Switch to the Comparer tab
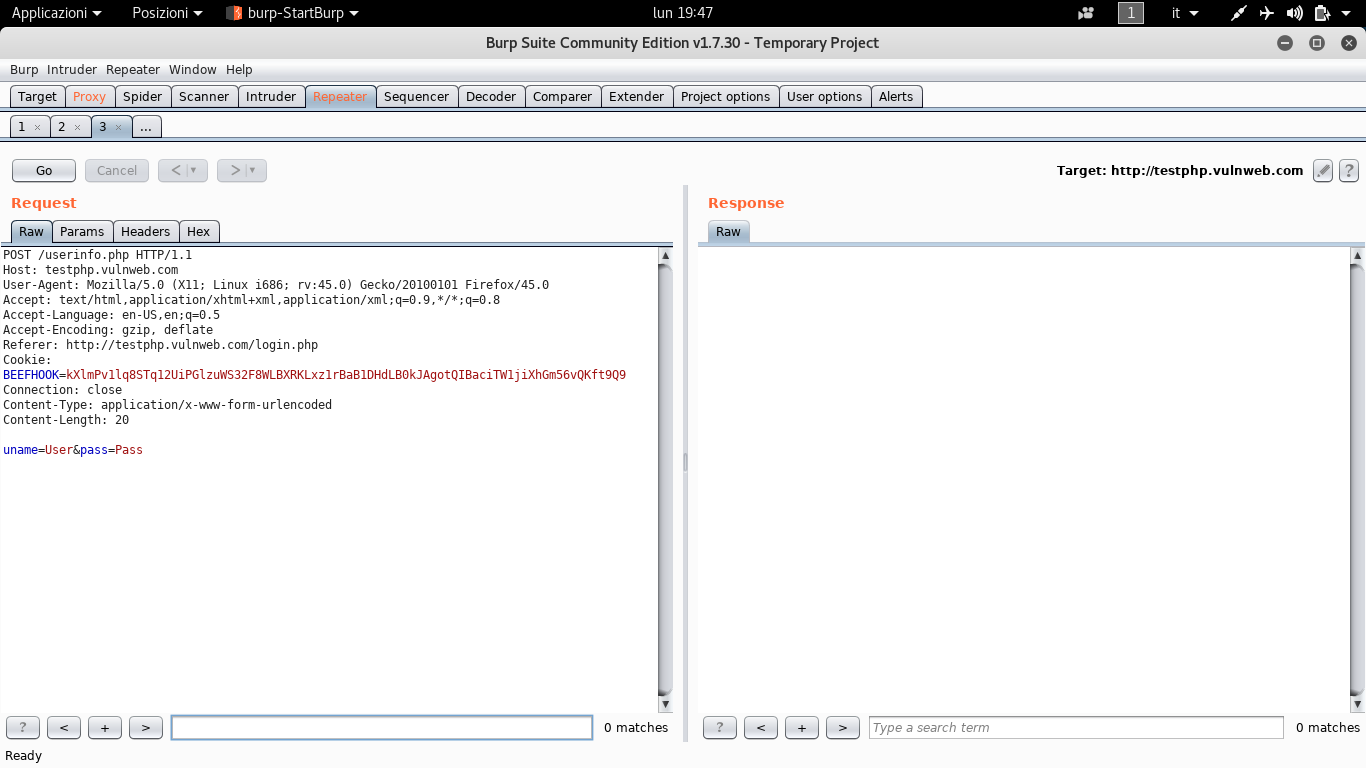Image resolution: width=1366 pixels, height=768 pixels. coord(562,97)
